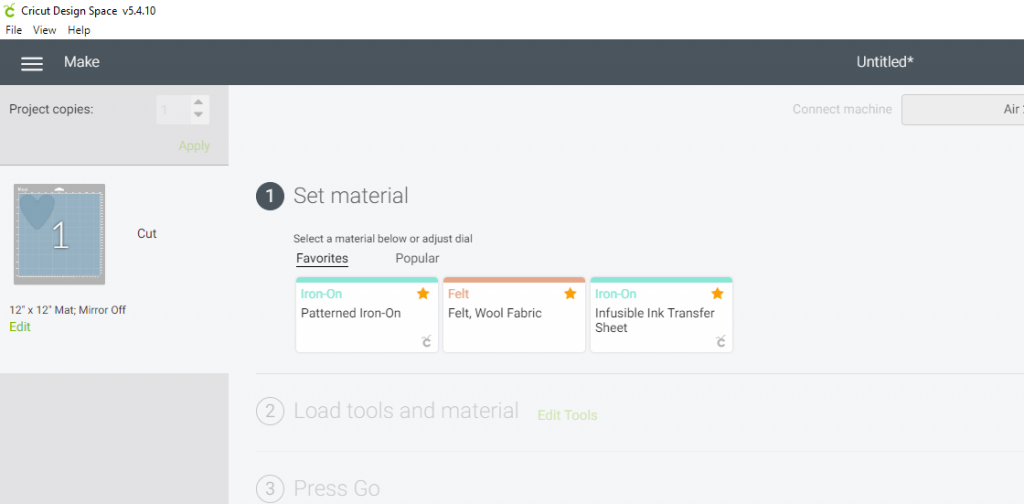Open the File menu

click(14, 30)
